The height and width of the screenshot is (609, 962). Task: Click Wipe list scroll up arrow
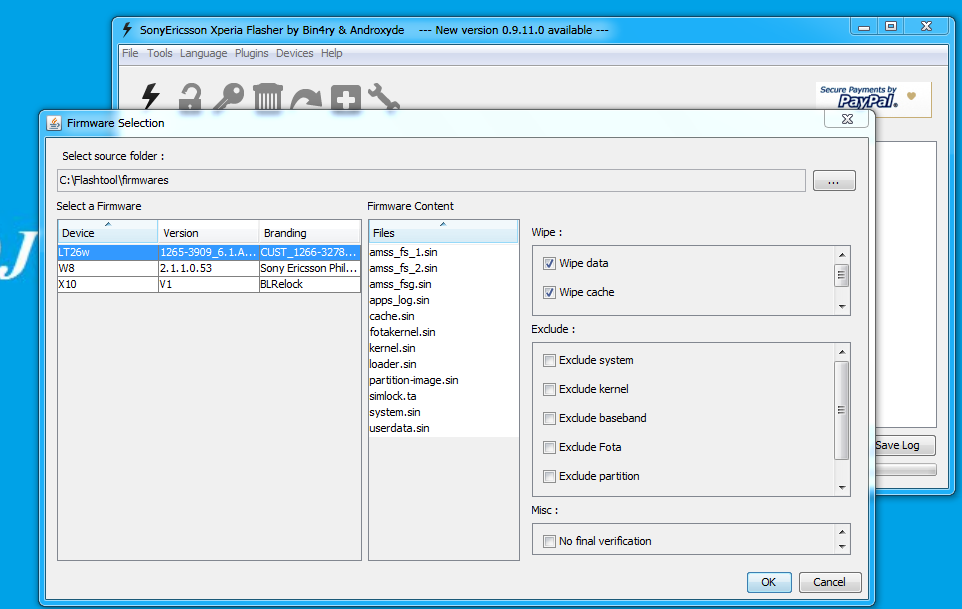click(842, 255)
